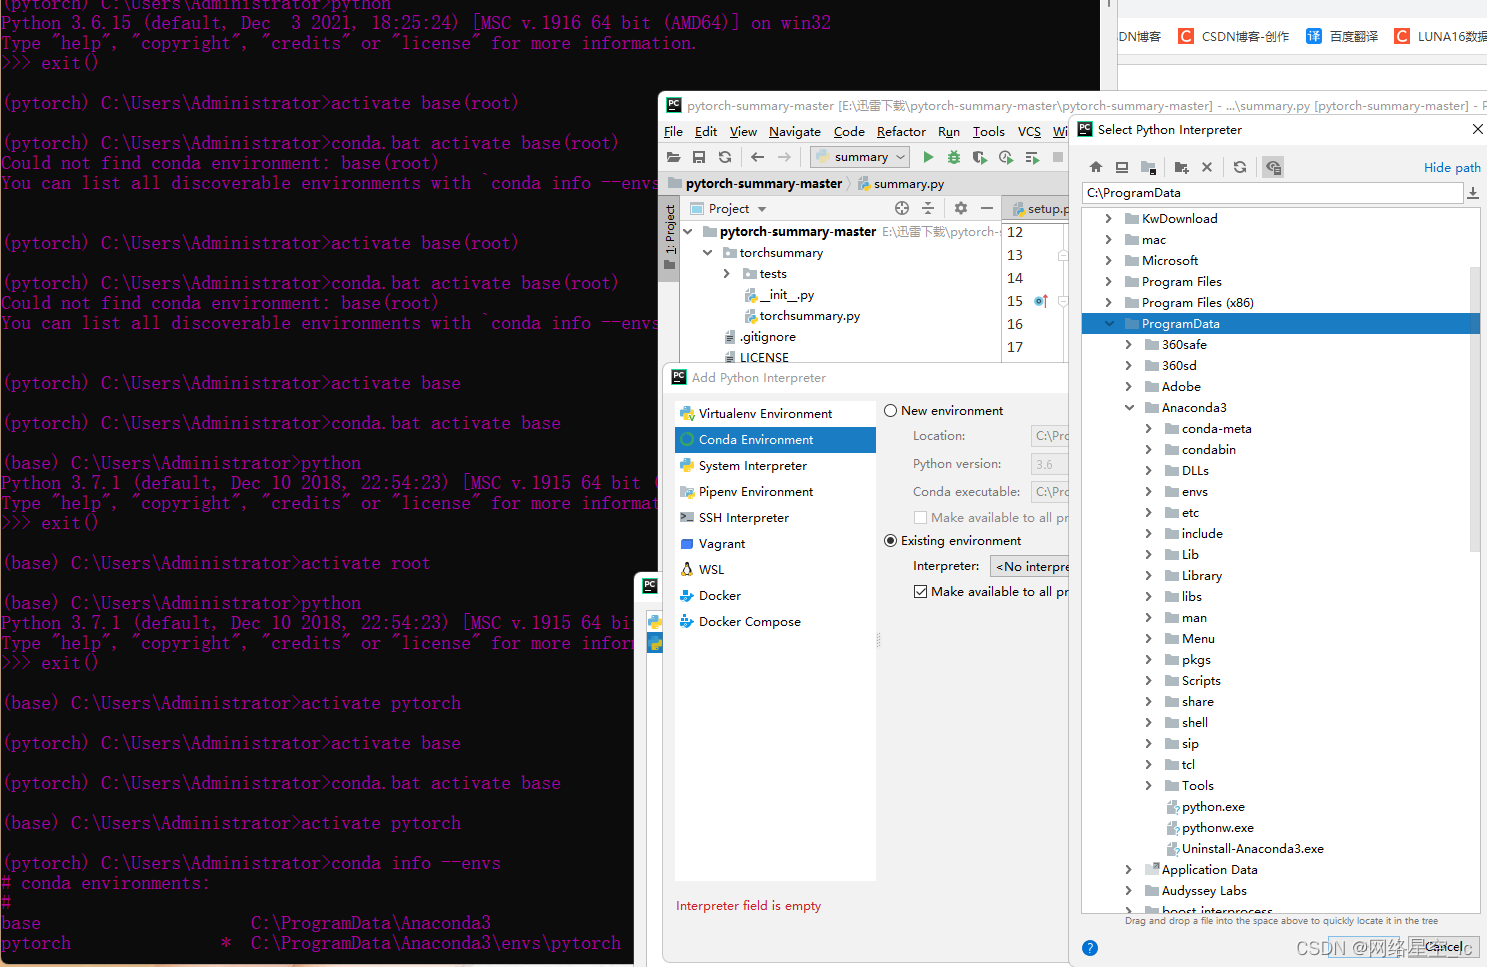
Task: Click the Back navigation arrow
Action: tap(758, 157)
